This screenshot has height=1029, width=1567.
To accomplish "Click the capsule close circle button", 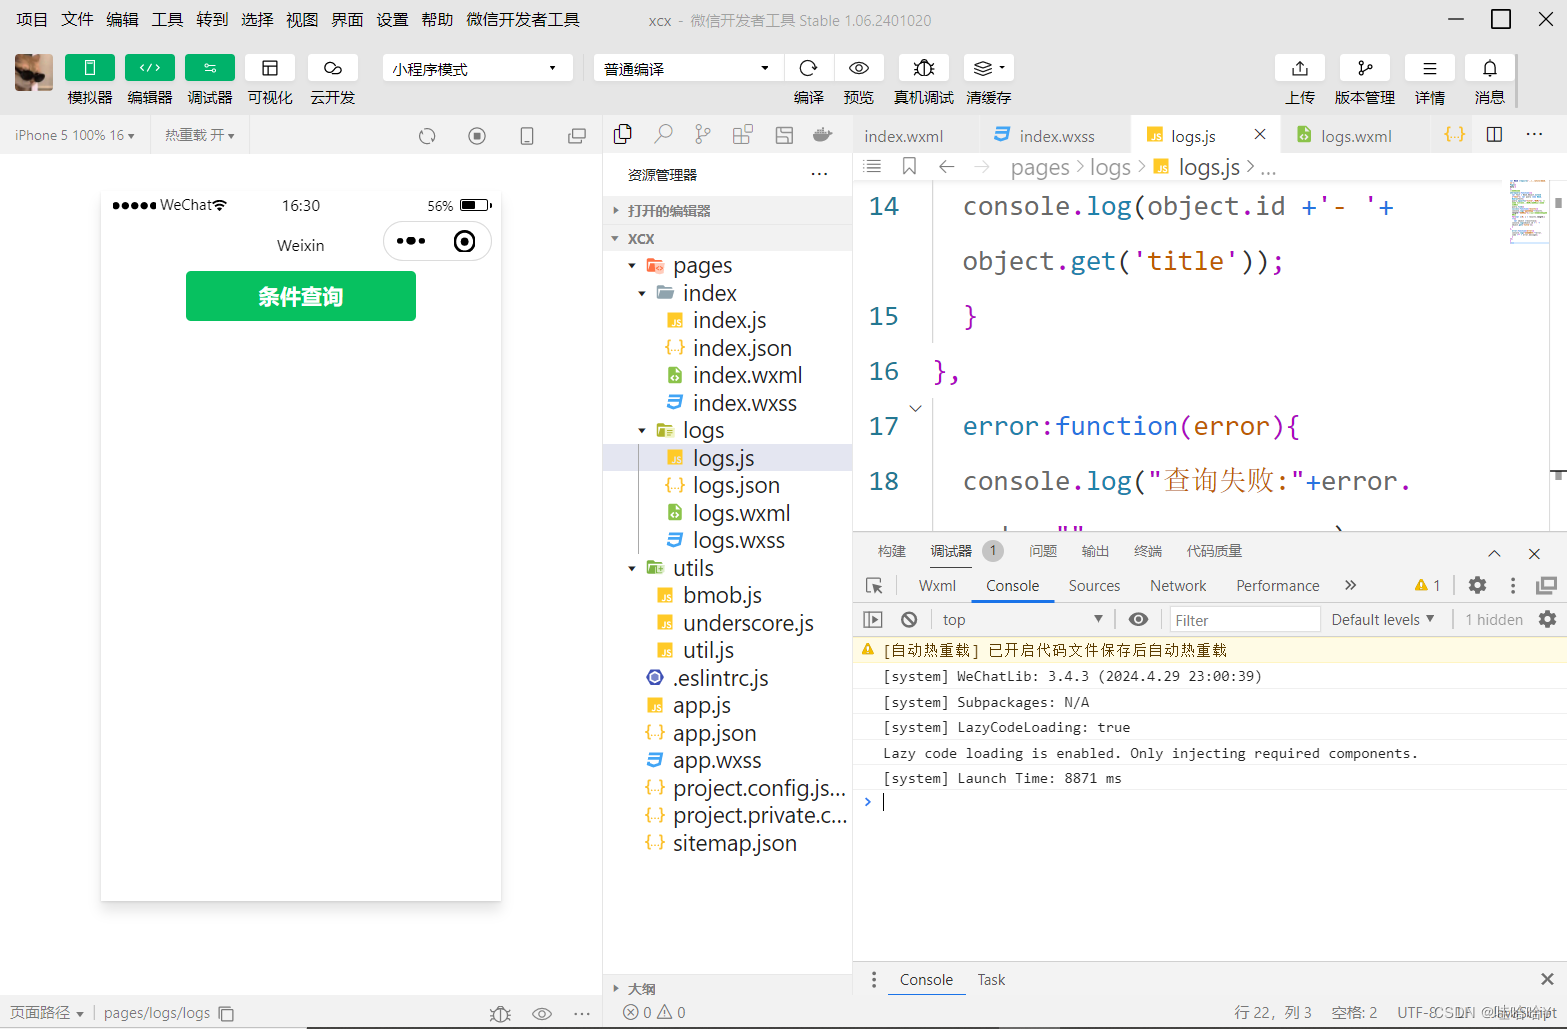I will [465, 241].
